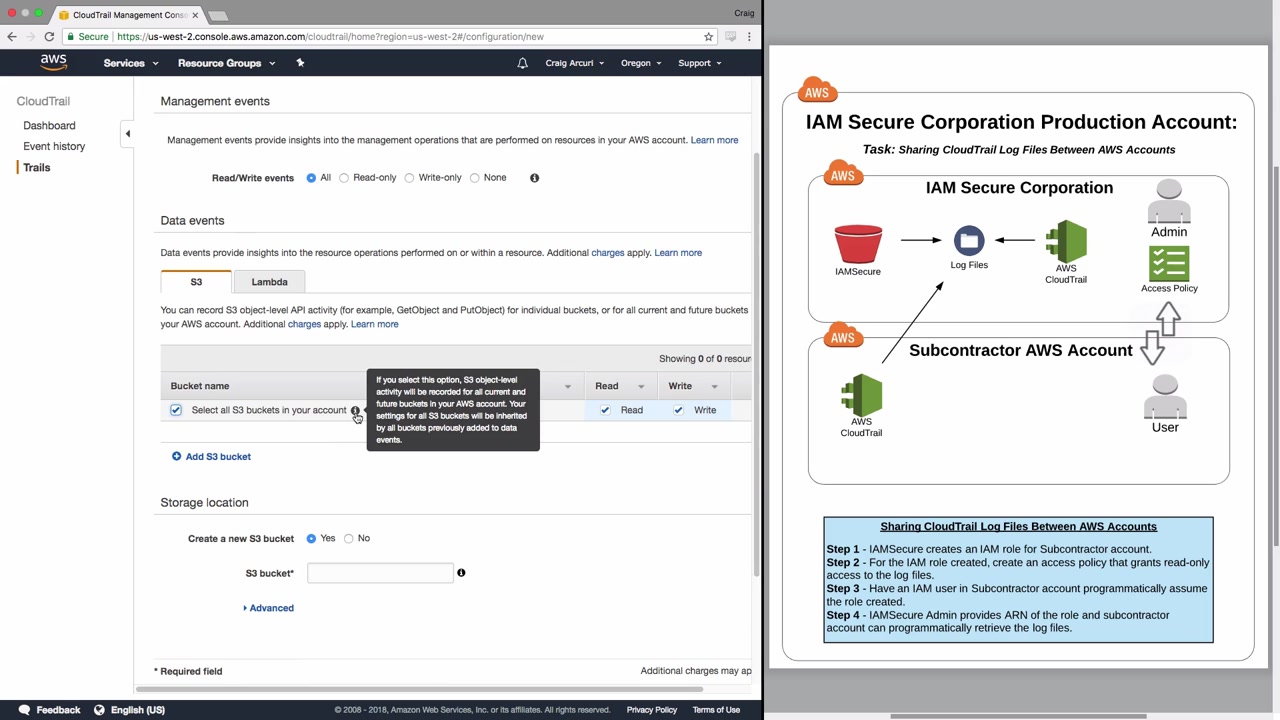Choose Yes for Create a new S3 bucket
The width and height of the screenshot is (1280, 720).
point(311,539)
